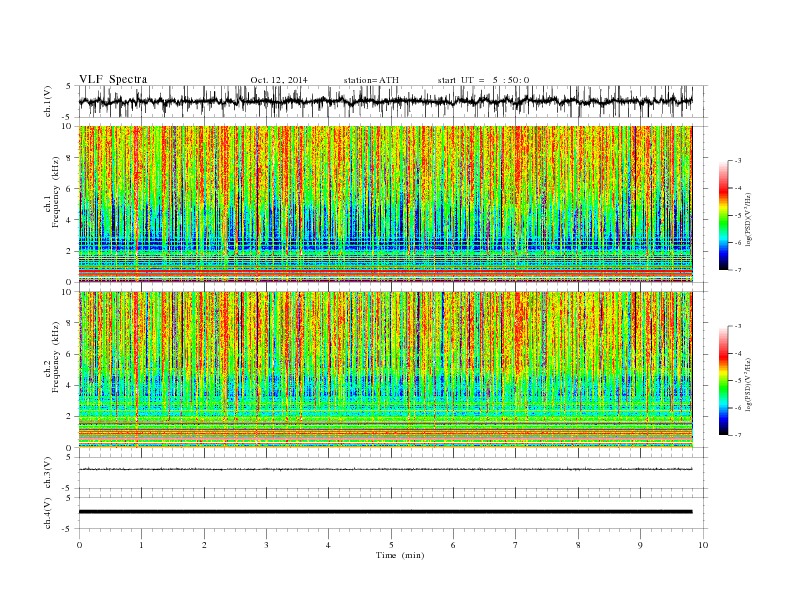Click the 'station=ATH' label
The width and height of the screenshot is (792, 612).
[371, 80]
